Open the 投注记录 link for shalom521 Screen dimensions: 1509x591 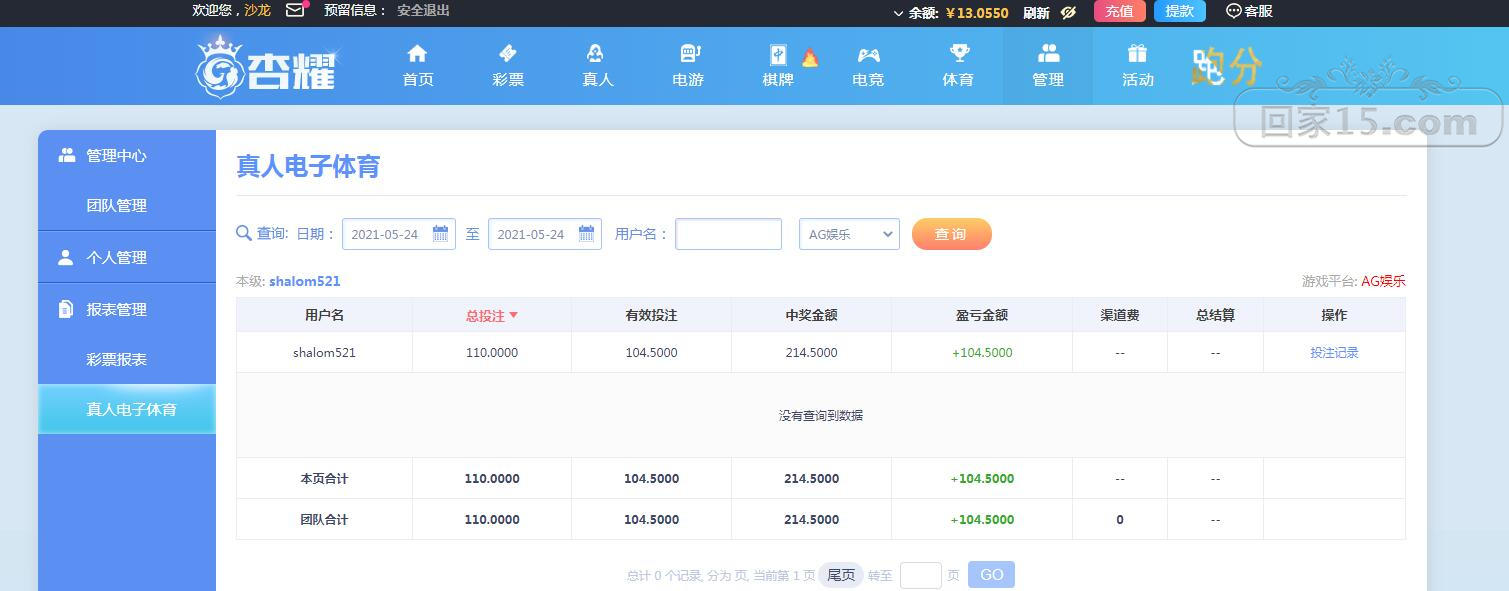[x=1334, y=352]
